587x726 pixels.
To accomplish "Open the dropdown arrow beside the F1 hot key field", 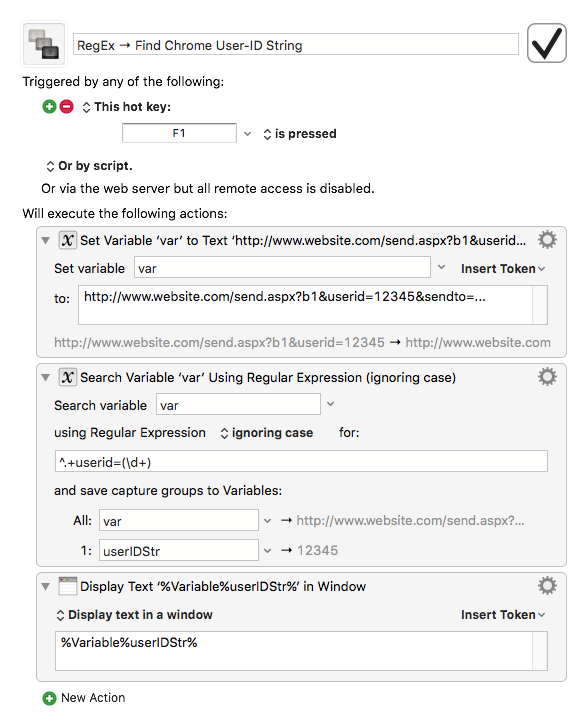I will pos(248,134).
